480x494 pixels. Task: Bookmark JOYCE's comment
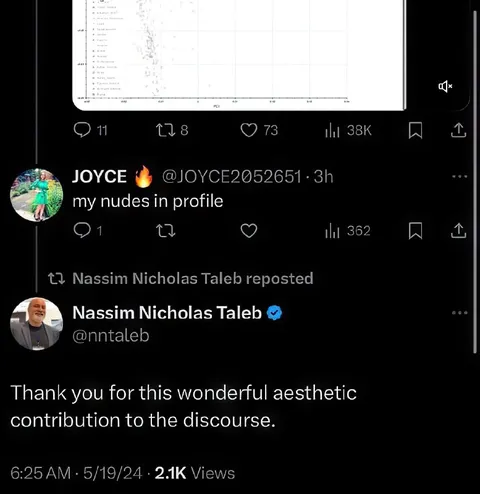coord(415,231)
